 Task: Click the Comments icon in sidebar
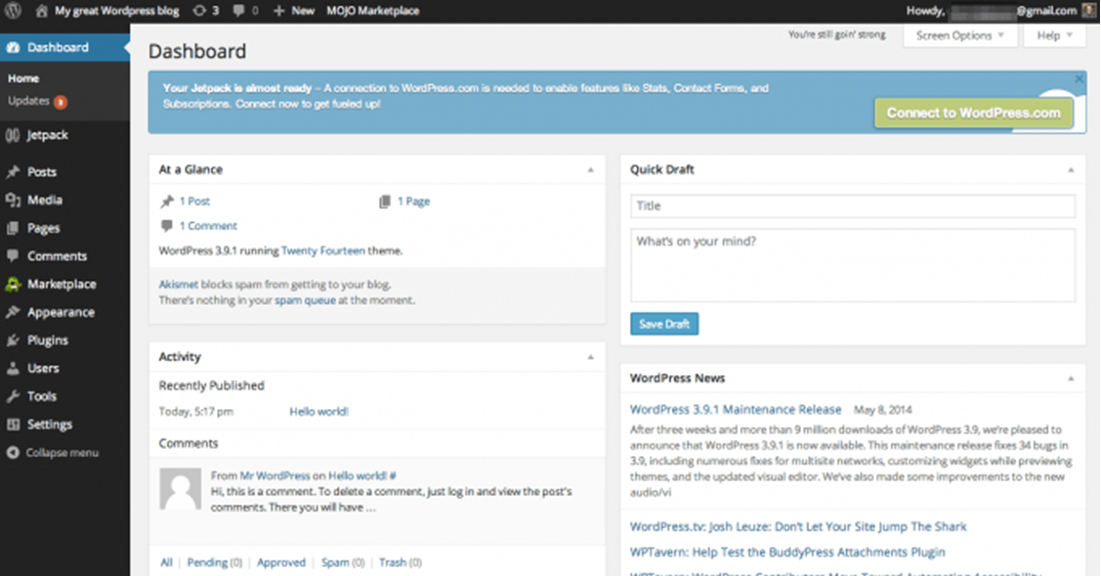coord(13,256)
